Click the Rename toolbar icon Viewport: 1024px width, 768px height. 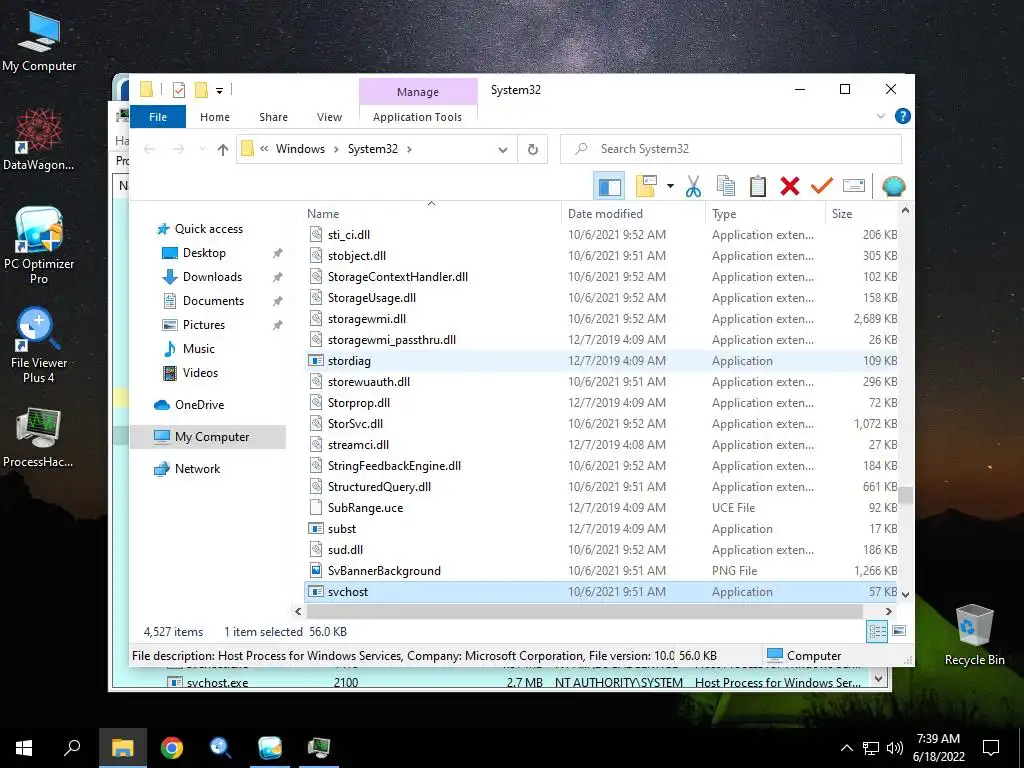(x=854, y=187)
